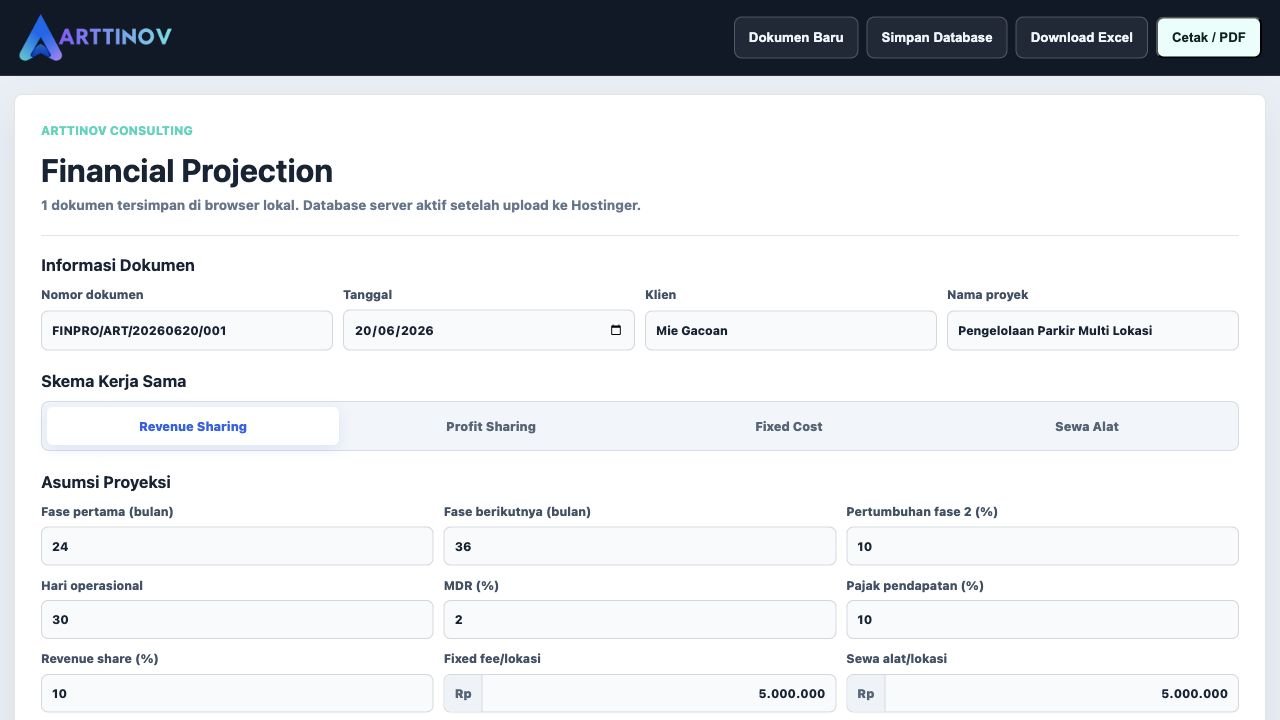The height and width of the screenshot is (720, 1280).
Task: Click the Fase pertama (bulan) field
Action: (237, 546)
